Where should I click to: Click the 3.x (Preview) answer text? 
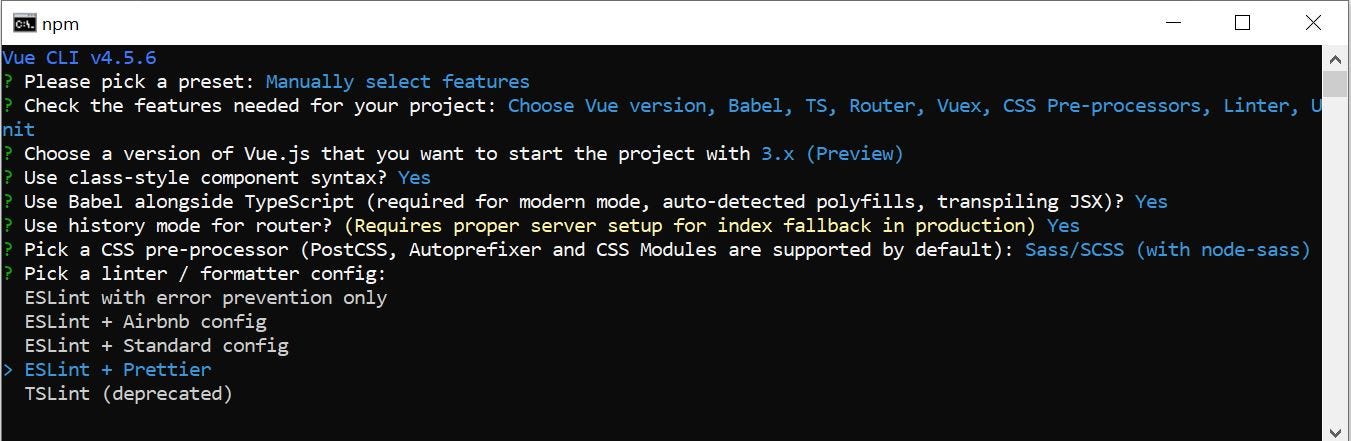832,153
